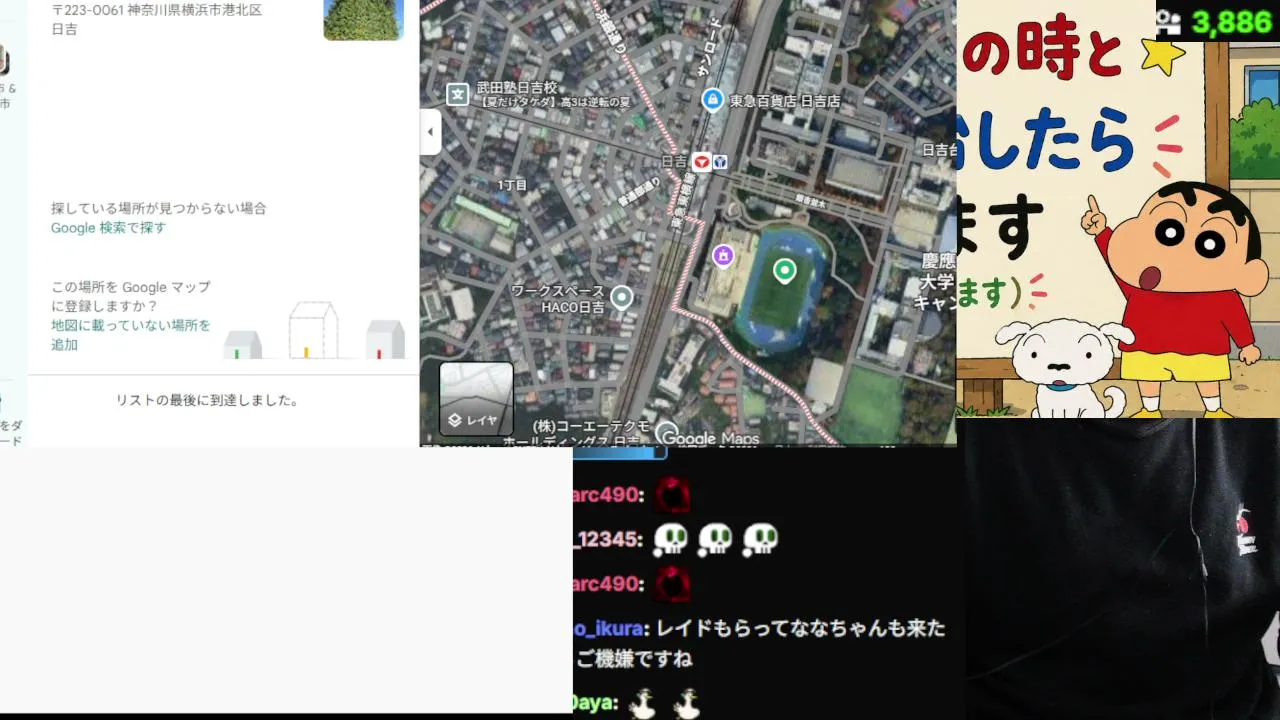This screenshot has width=1280, height=720.
Task: Collapse the Google Maps side panel arrow
Action: pyautogui.click(x=431, y=132)
